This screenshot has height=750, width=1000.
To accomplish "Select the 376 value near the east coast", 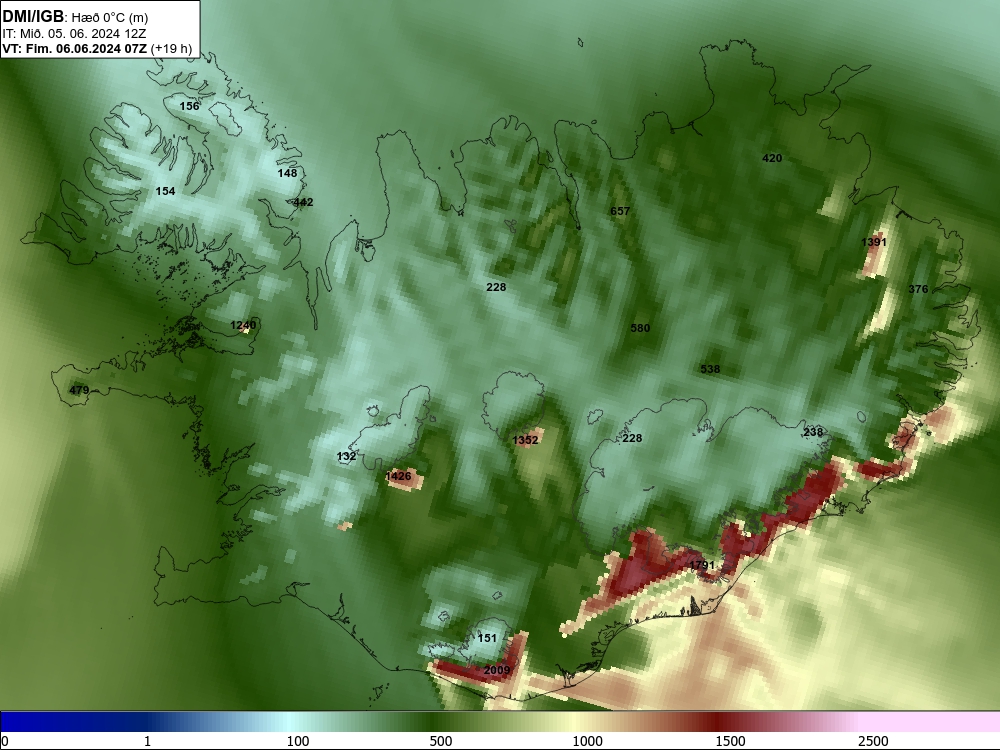I will [918, 289].
